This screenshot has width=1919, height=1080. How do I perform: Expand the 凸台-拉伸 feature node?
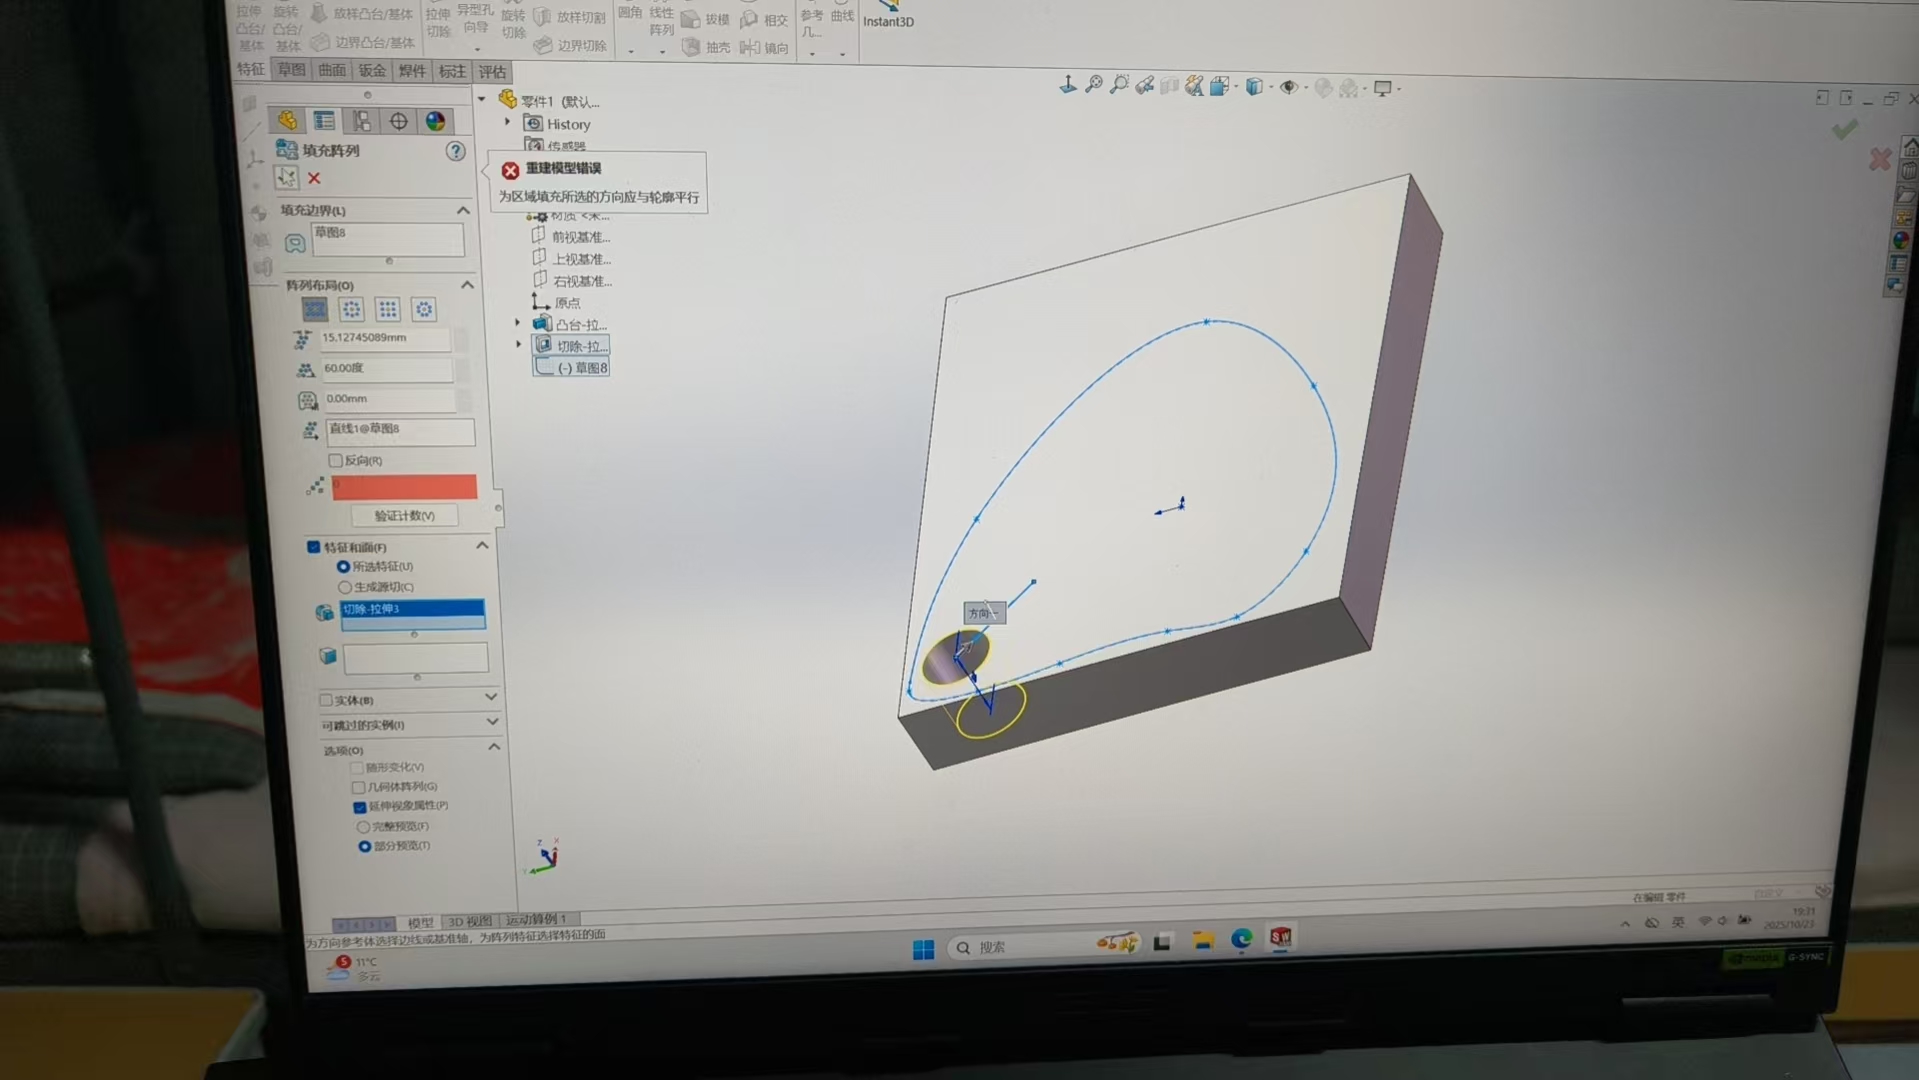pyautogui.click(x=518, y=323)
